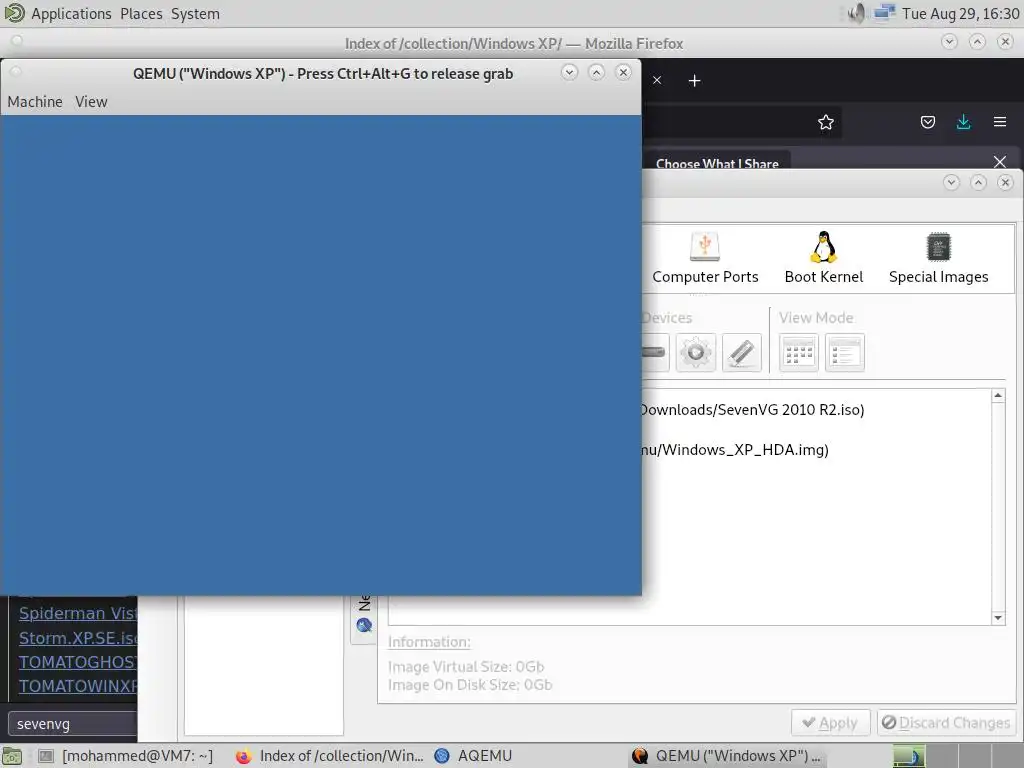Close the current Firefox tab
The image size is (1024, 768).
click(x=657, y=80)
